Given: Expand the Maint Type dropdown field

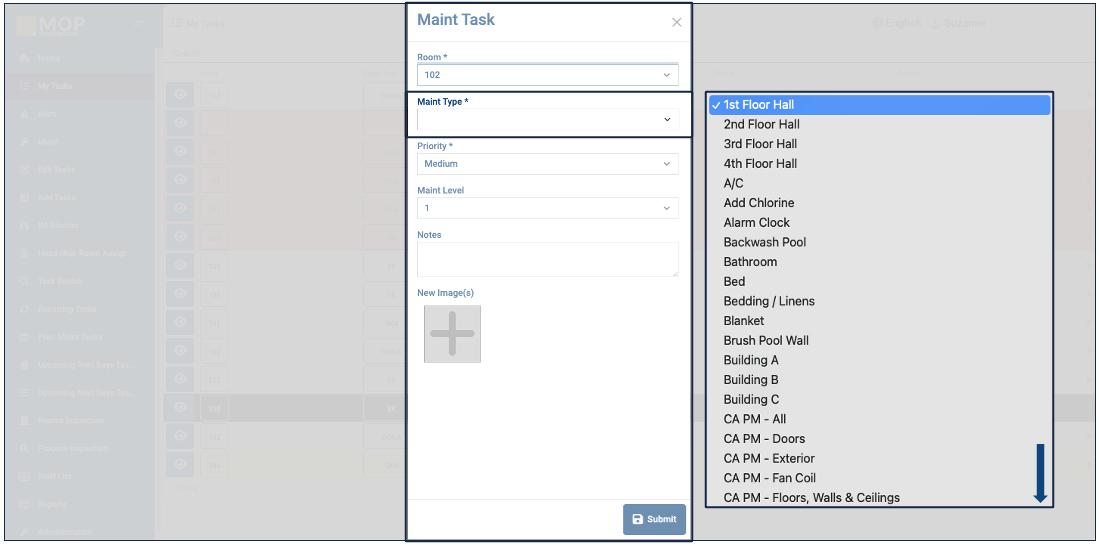Looking at the screenshot, I should pyautogui.click(x=547, y=120).
